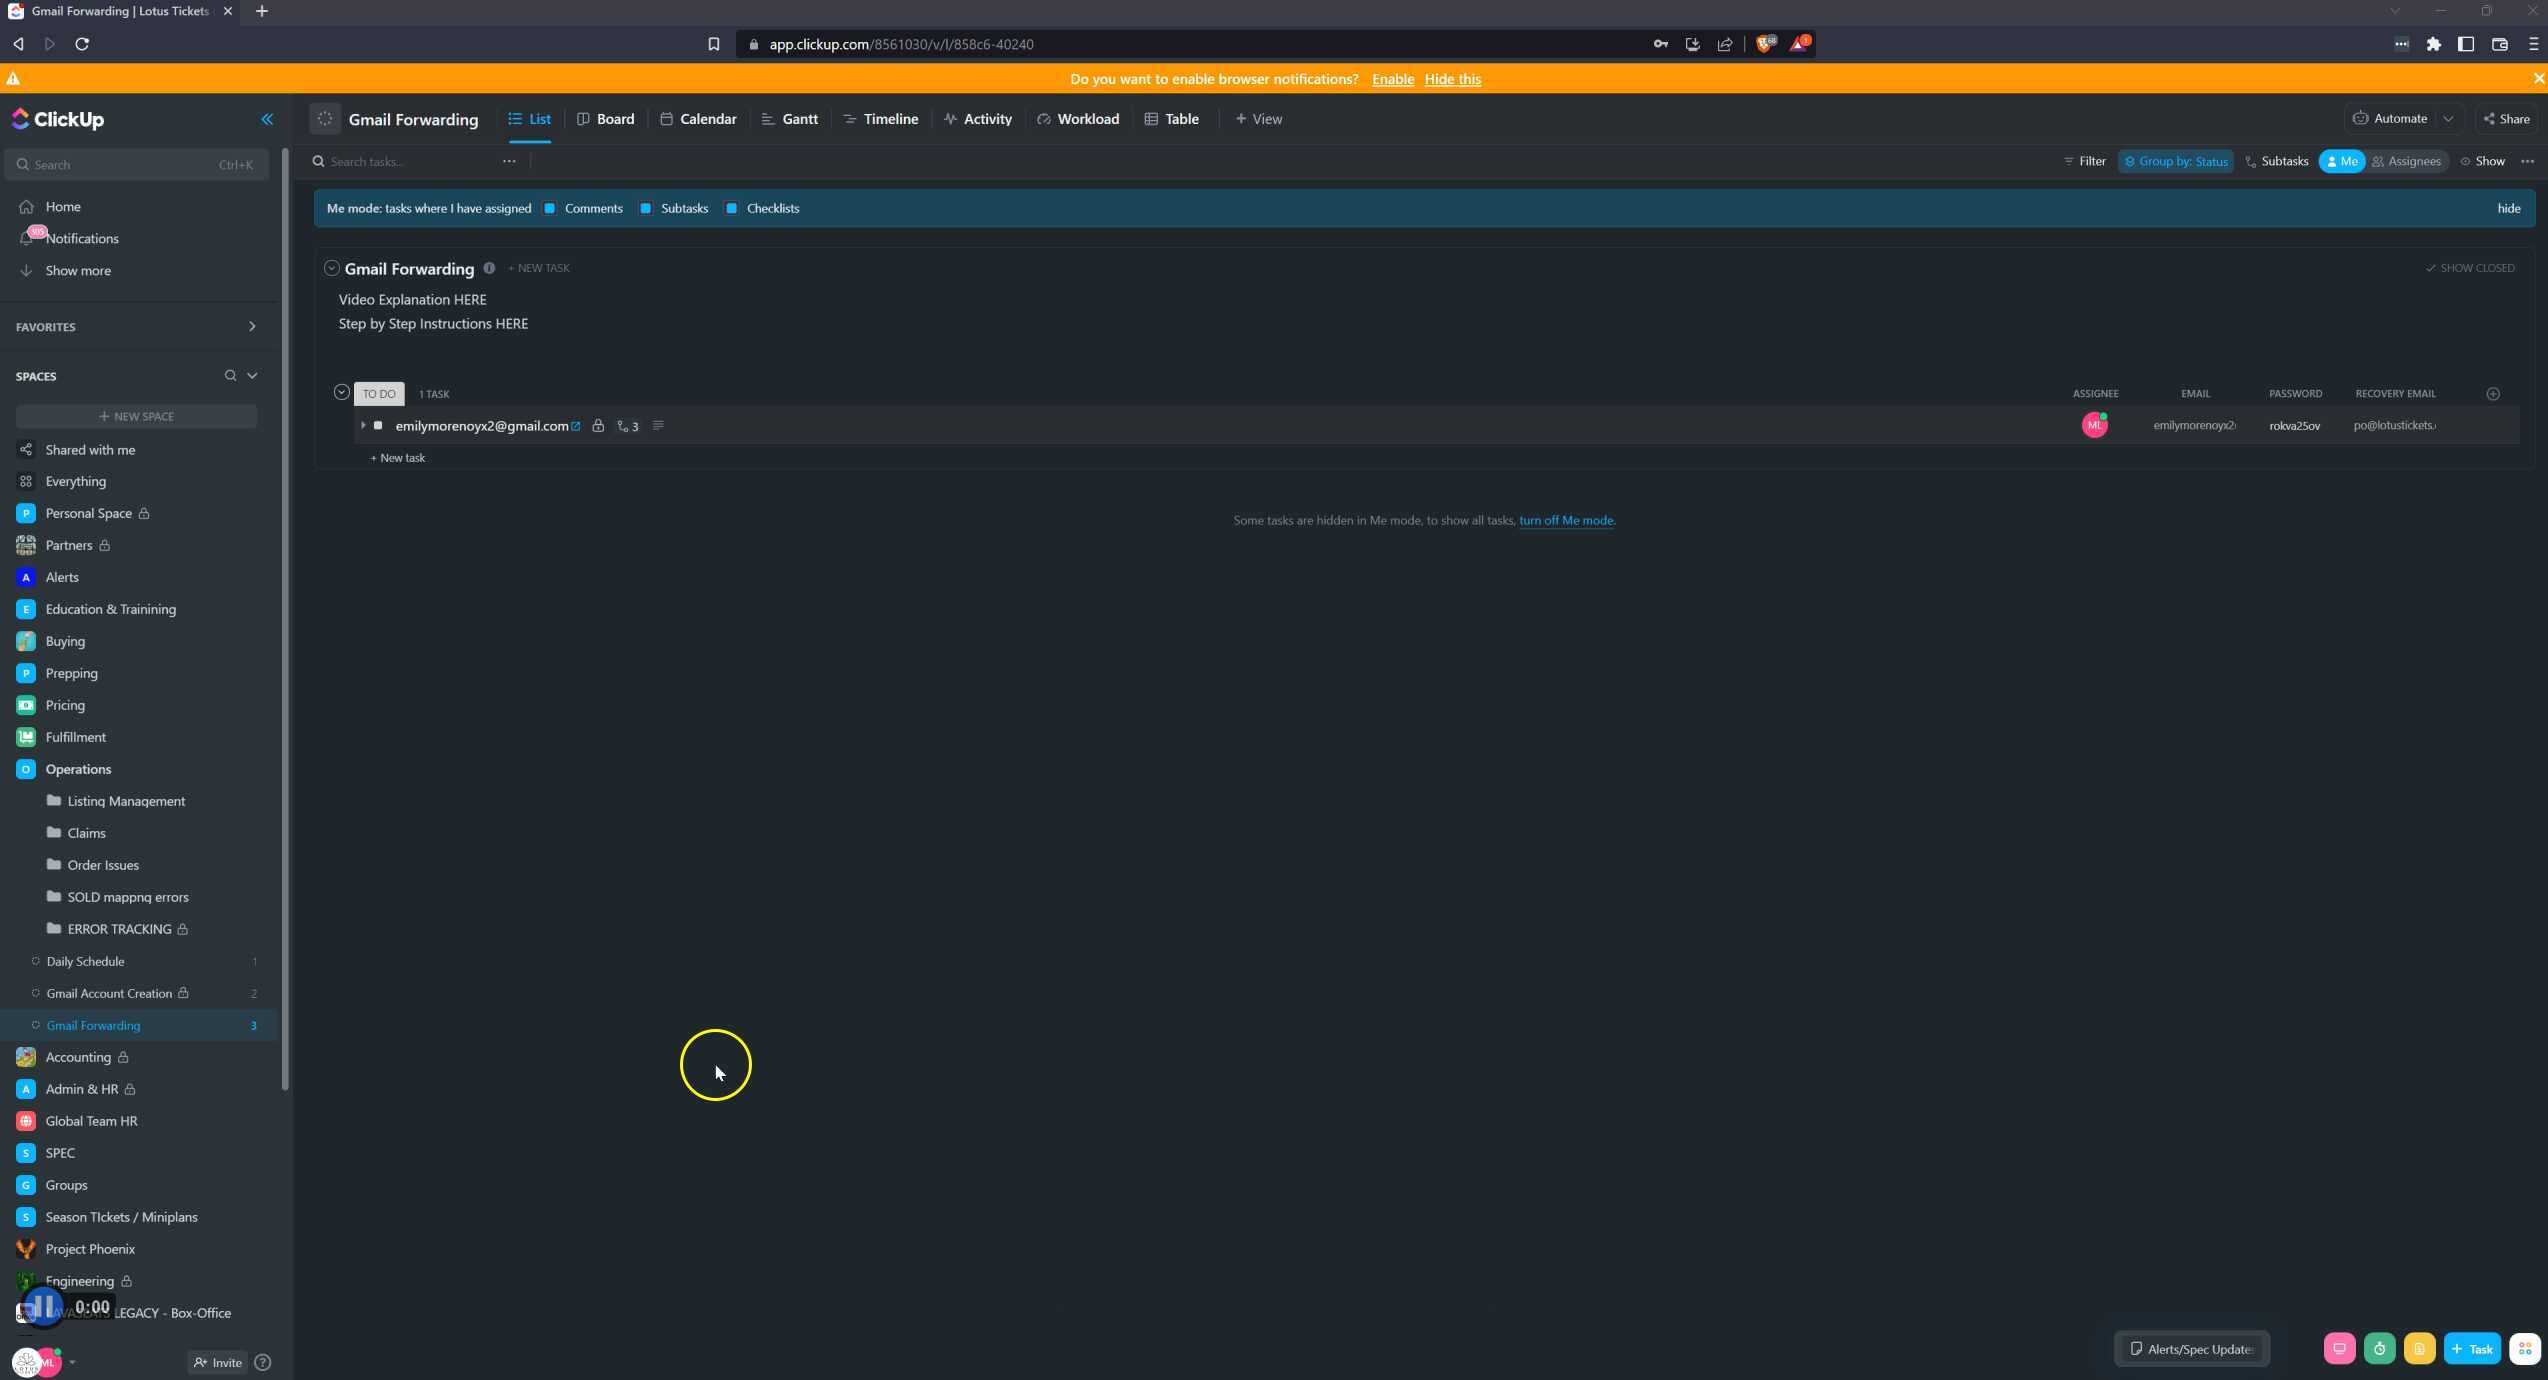Toggle the Subtasks checkbox in Me mode
The image size is (2548, 1380).
[x=645, y=209]
